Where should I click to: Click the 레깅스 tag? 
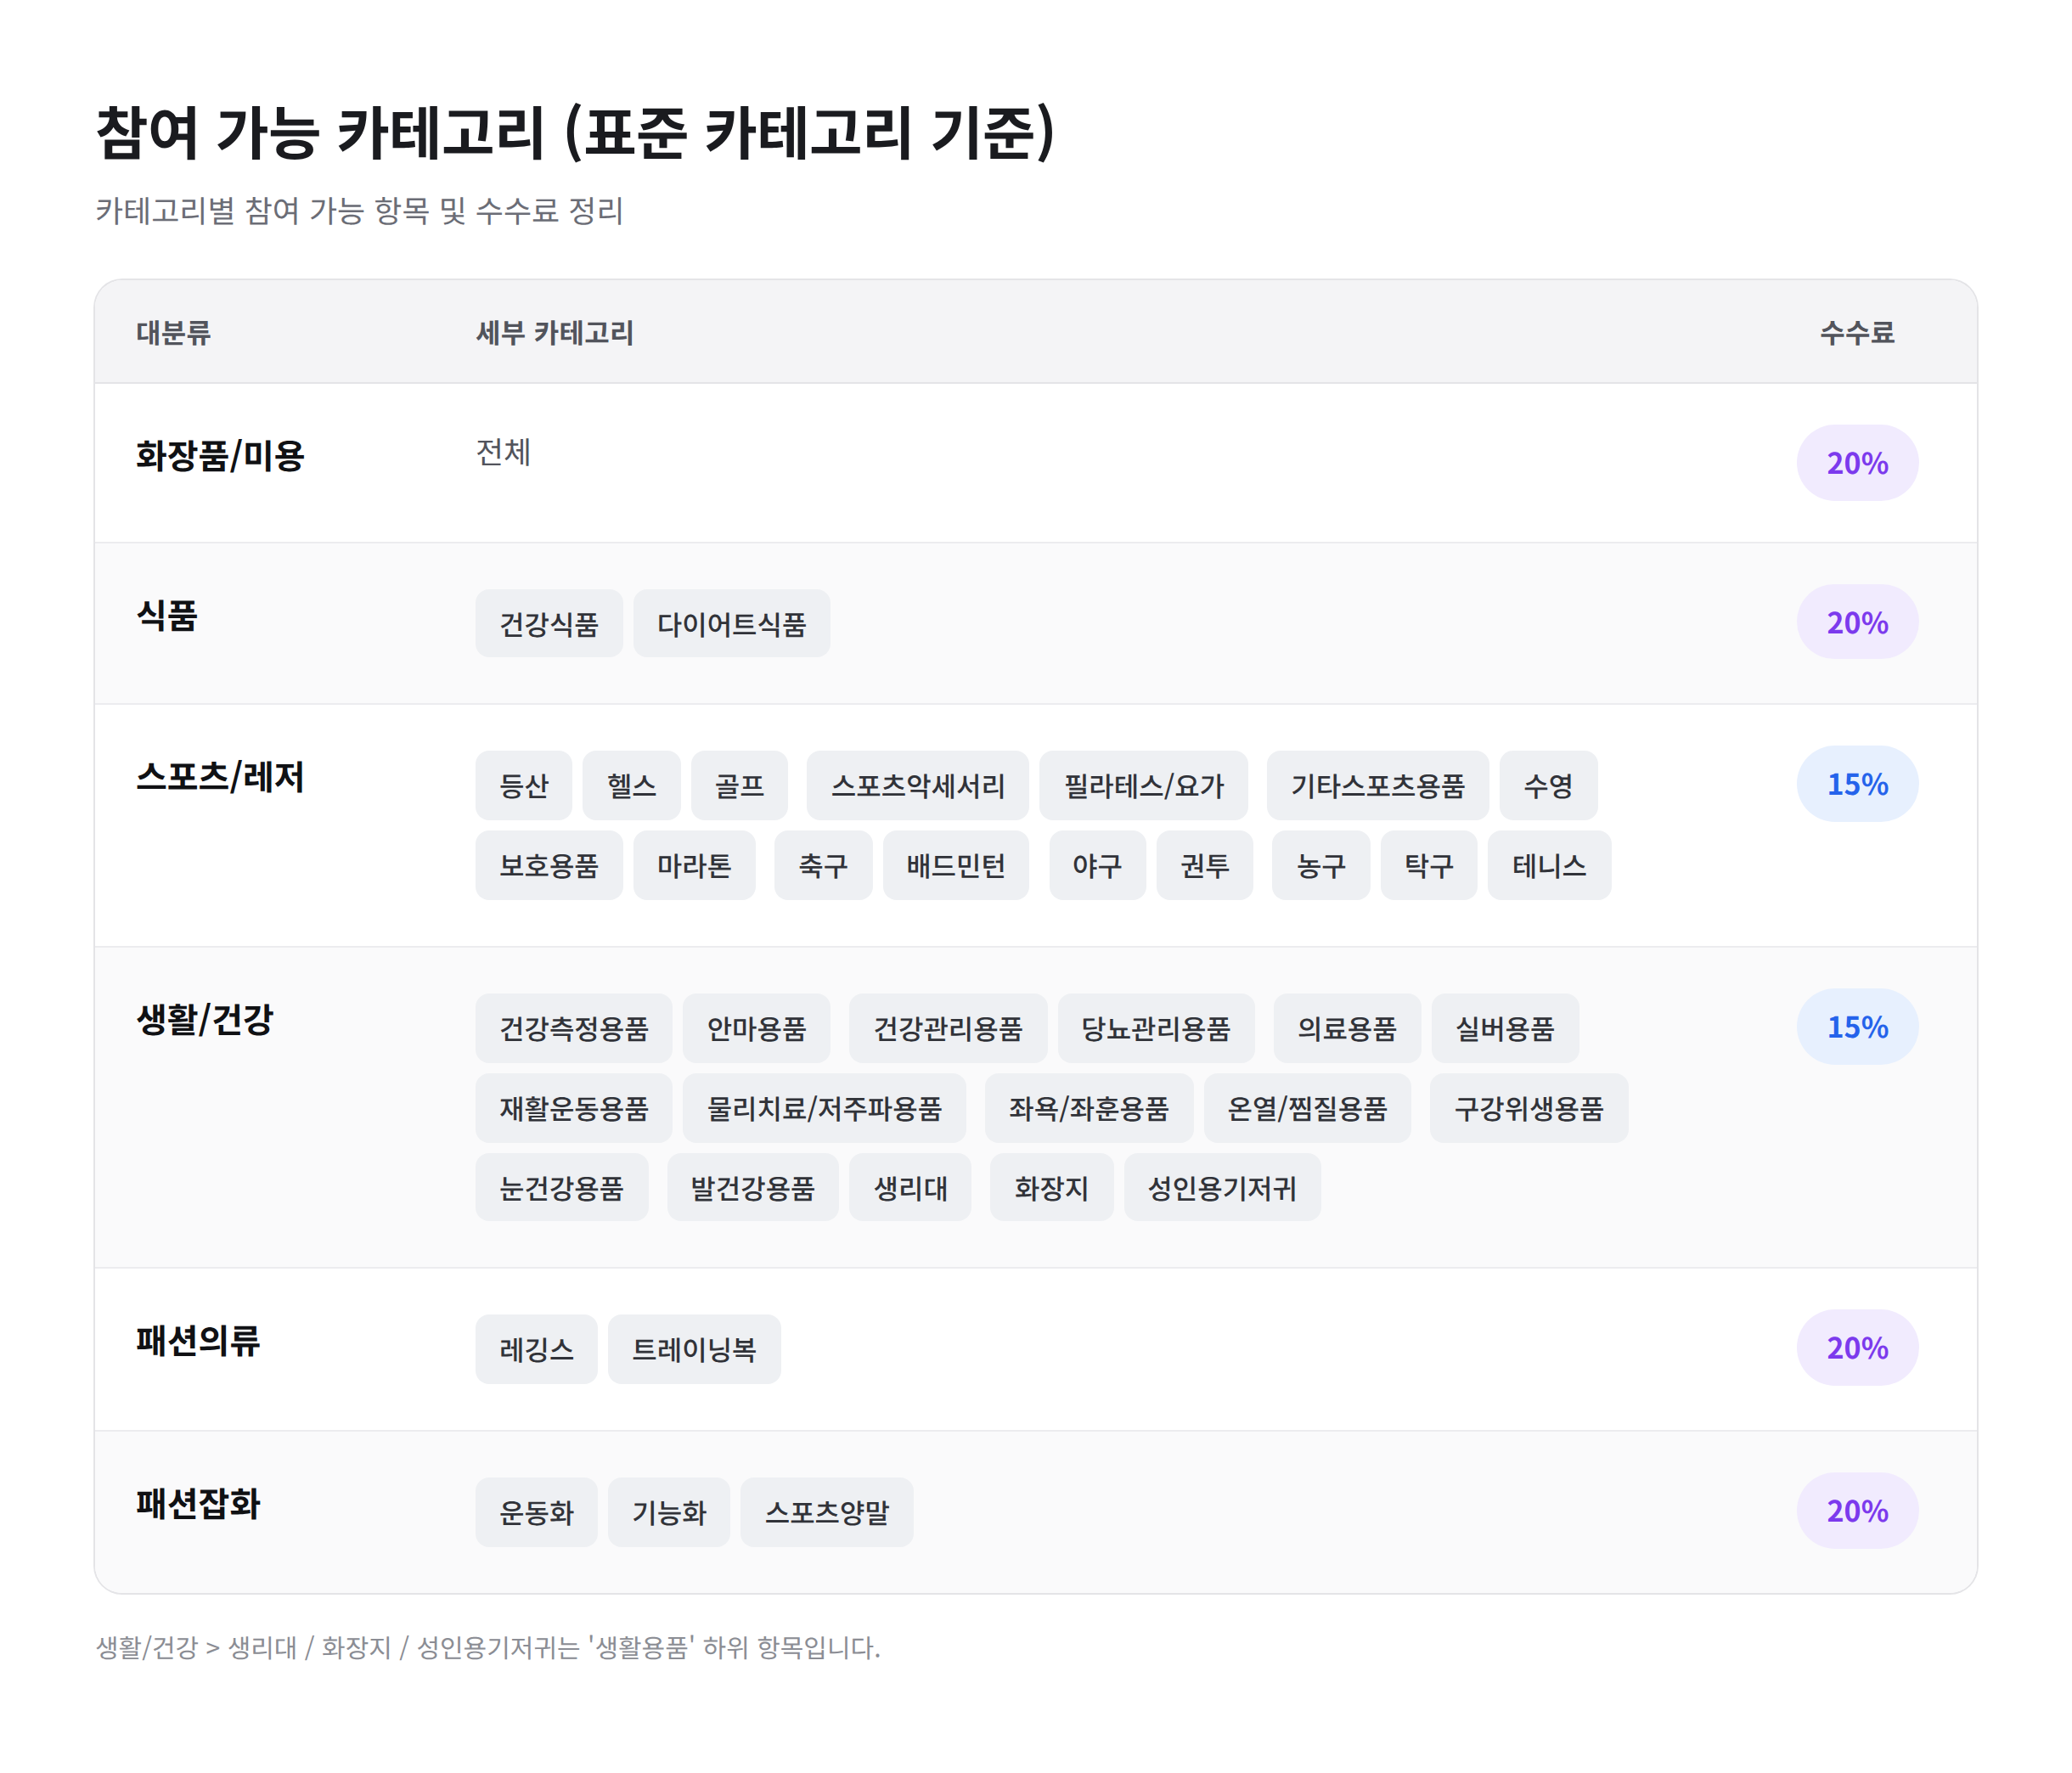(536, 1350)
